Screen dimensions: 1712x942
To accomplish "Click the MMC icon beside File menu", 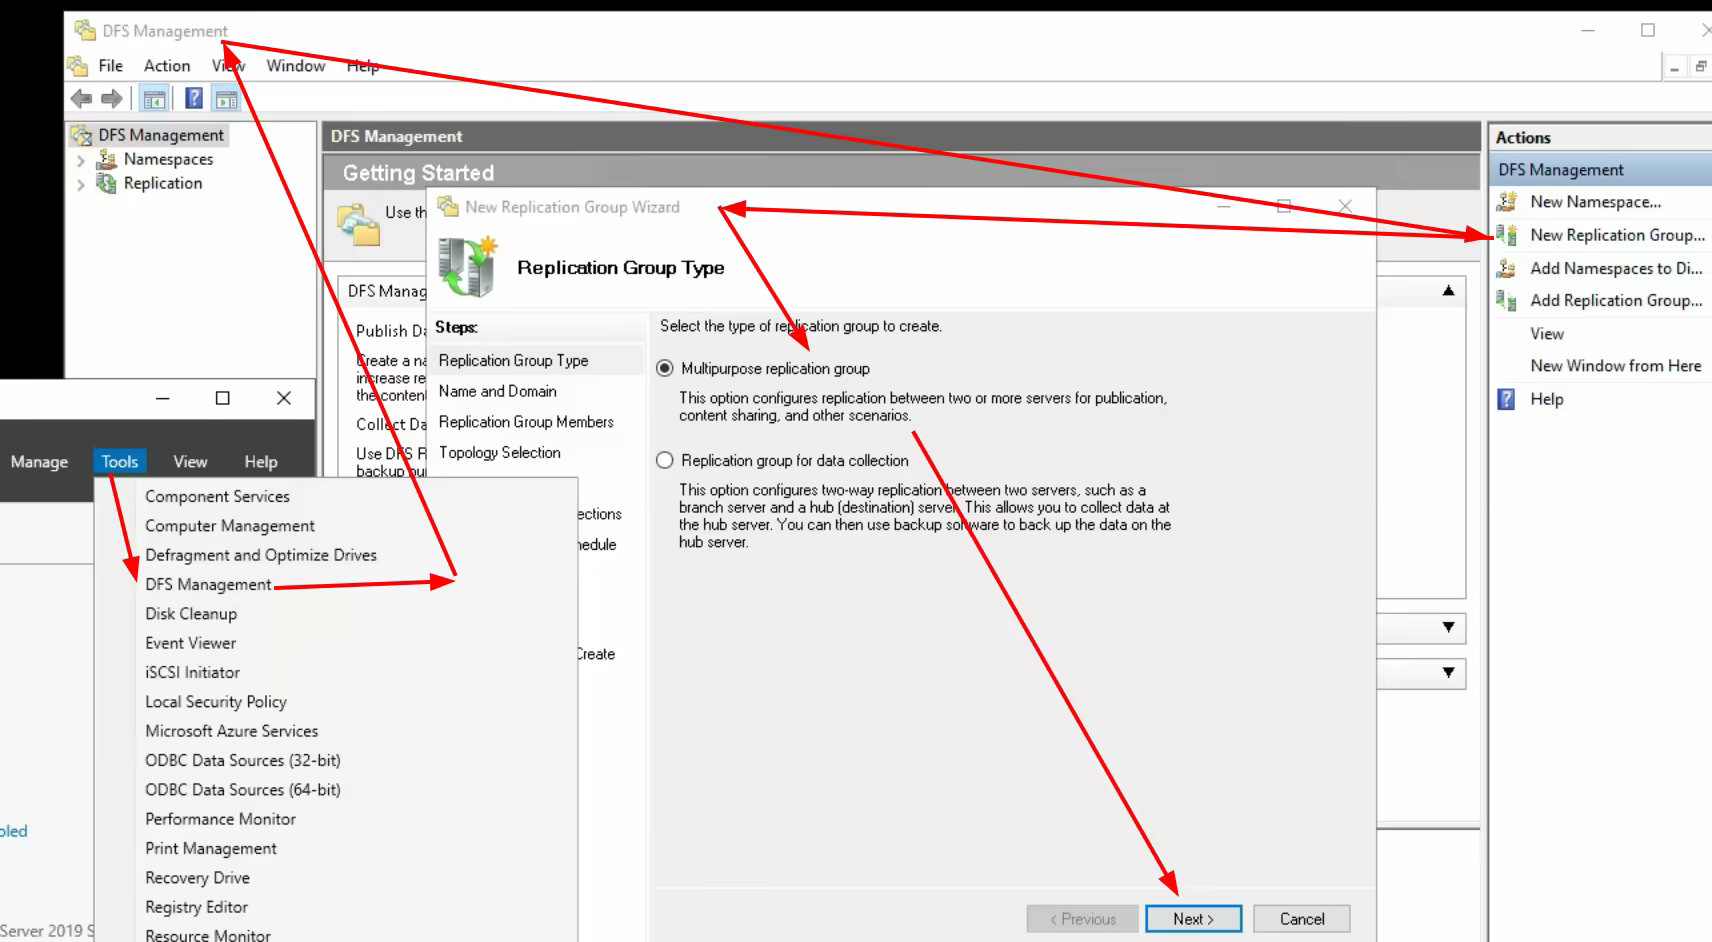I will tap(78, 66).
